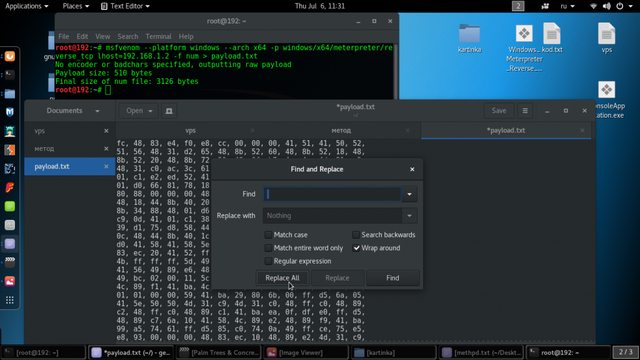Open the volume icon in the top bar
640x360 pixels.
click(x=607, y=6)
